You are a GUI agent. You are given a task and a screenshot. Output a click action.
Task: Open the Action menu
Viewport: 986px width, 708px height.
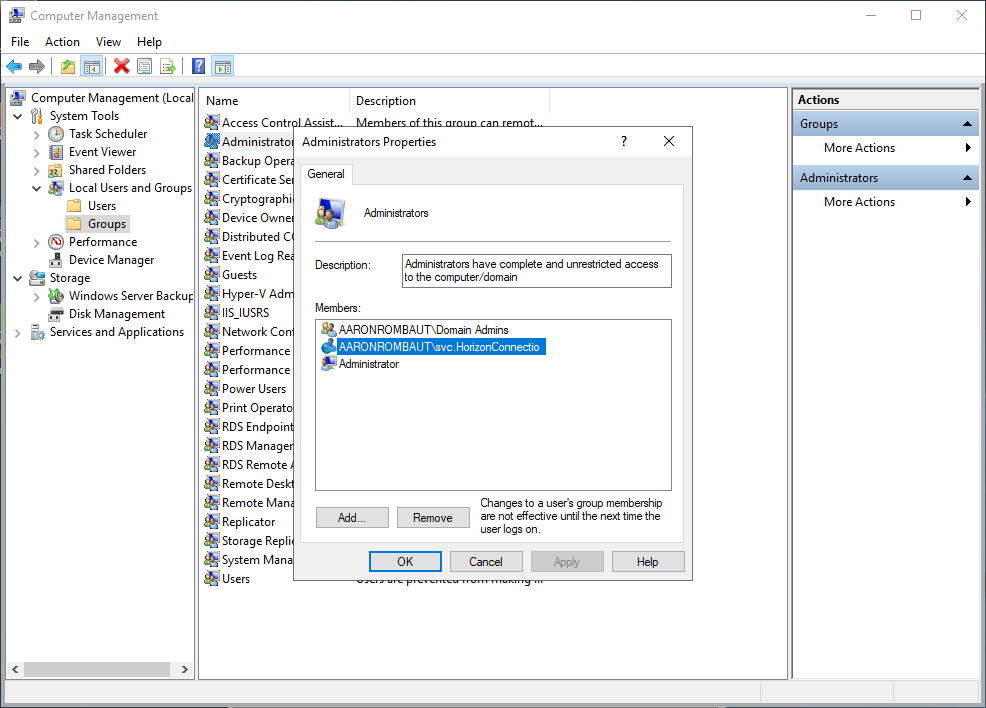click(x=62, y=42)
